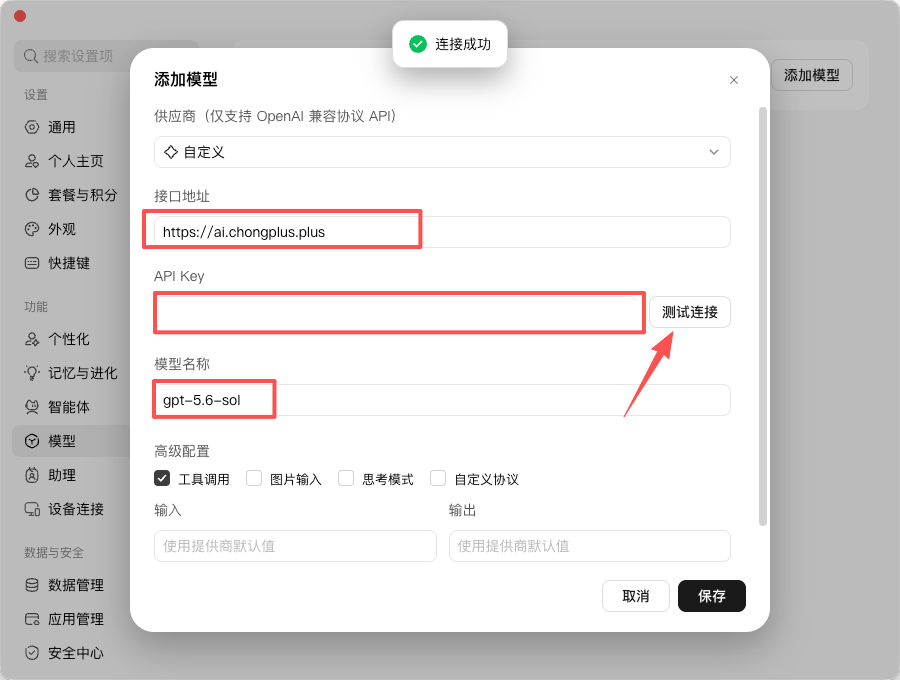Click the provider dropdown chevron arrow
The height and width of the screenshot is (680, 900).
coord(714,152)
